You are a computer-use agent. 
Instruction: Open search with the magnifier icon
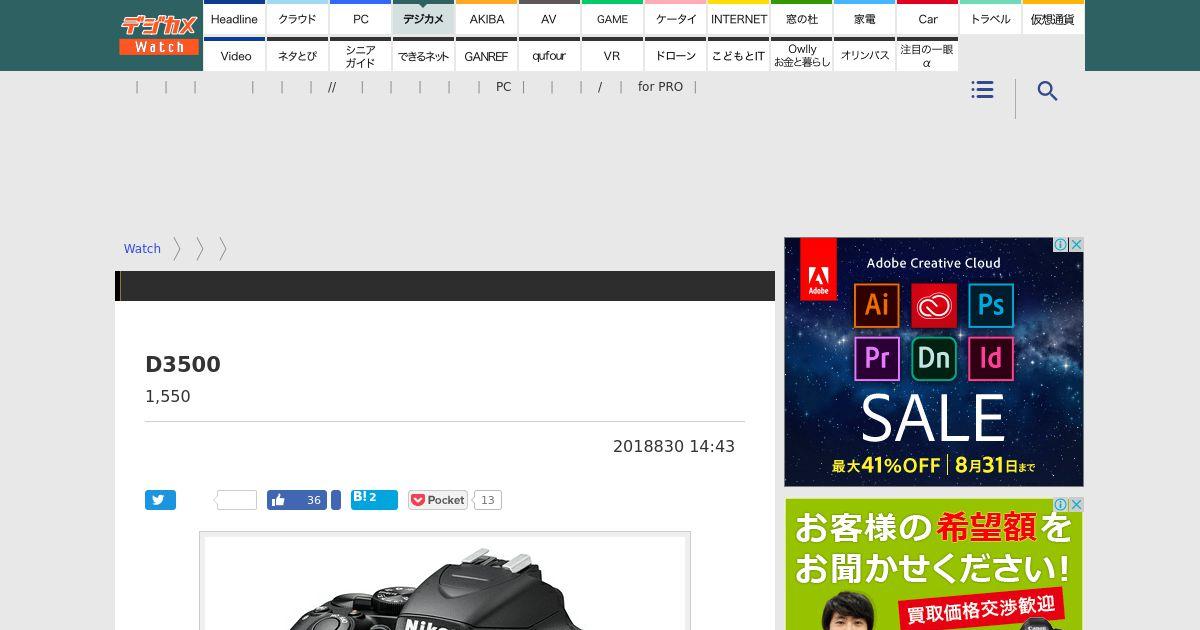[x=1047, y=91]
